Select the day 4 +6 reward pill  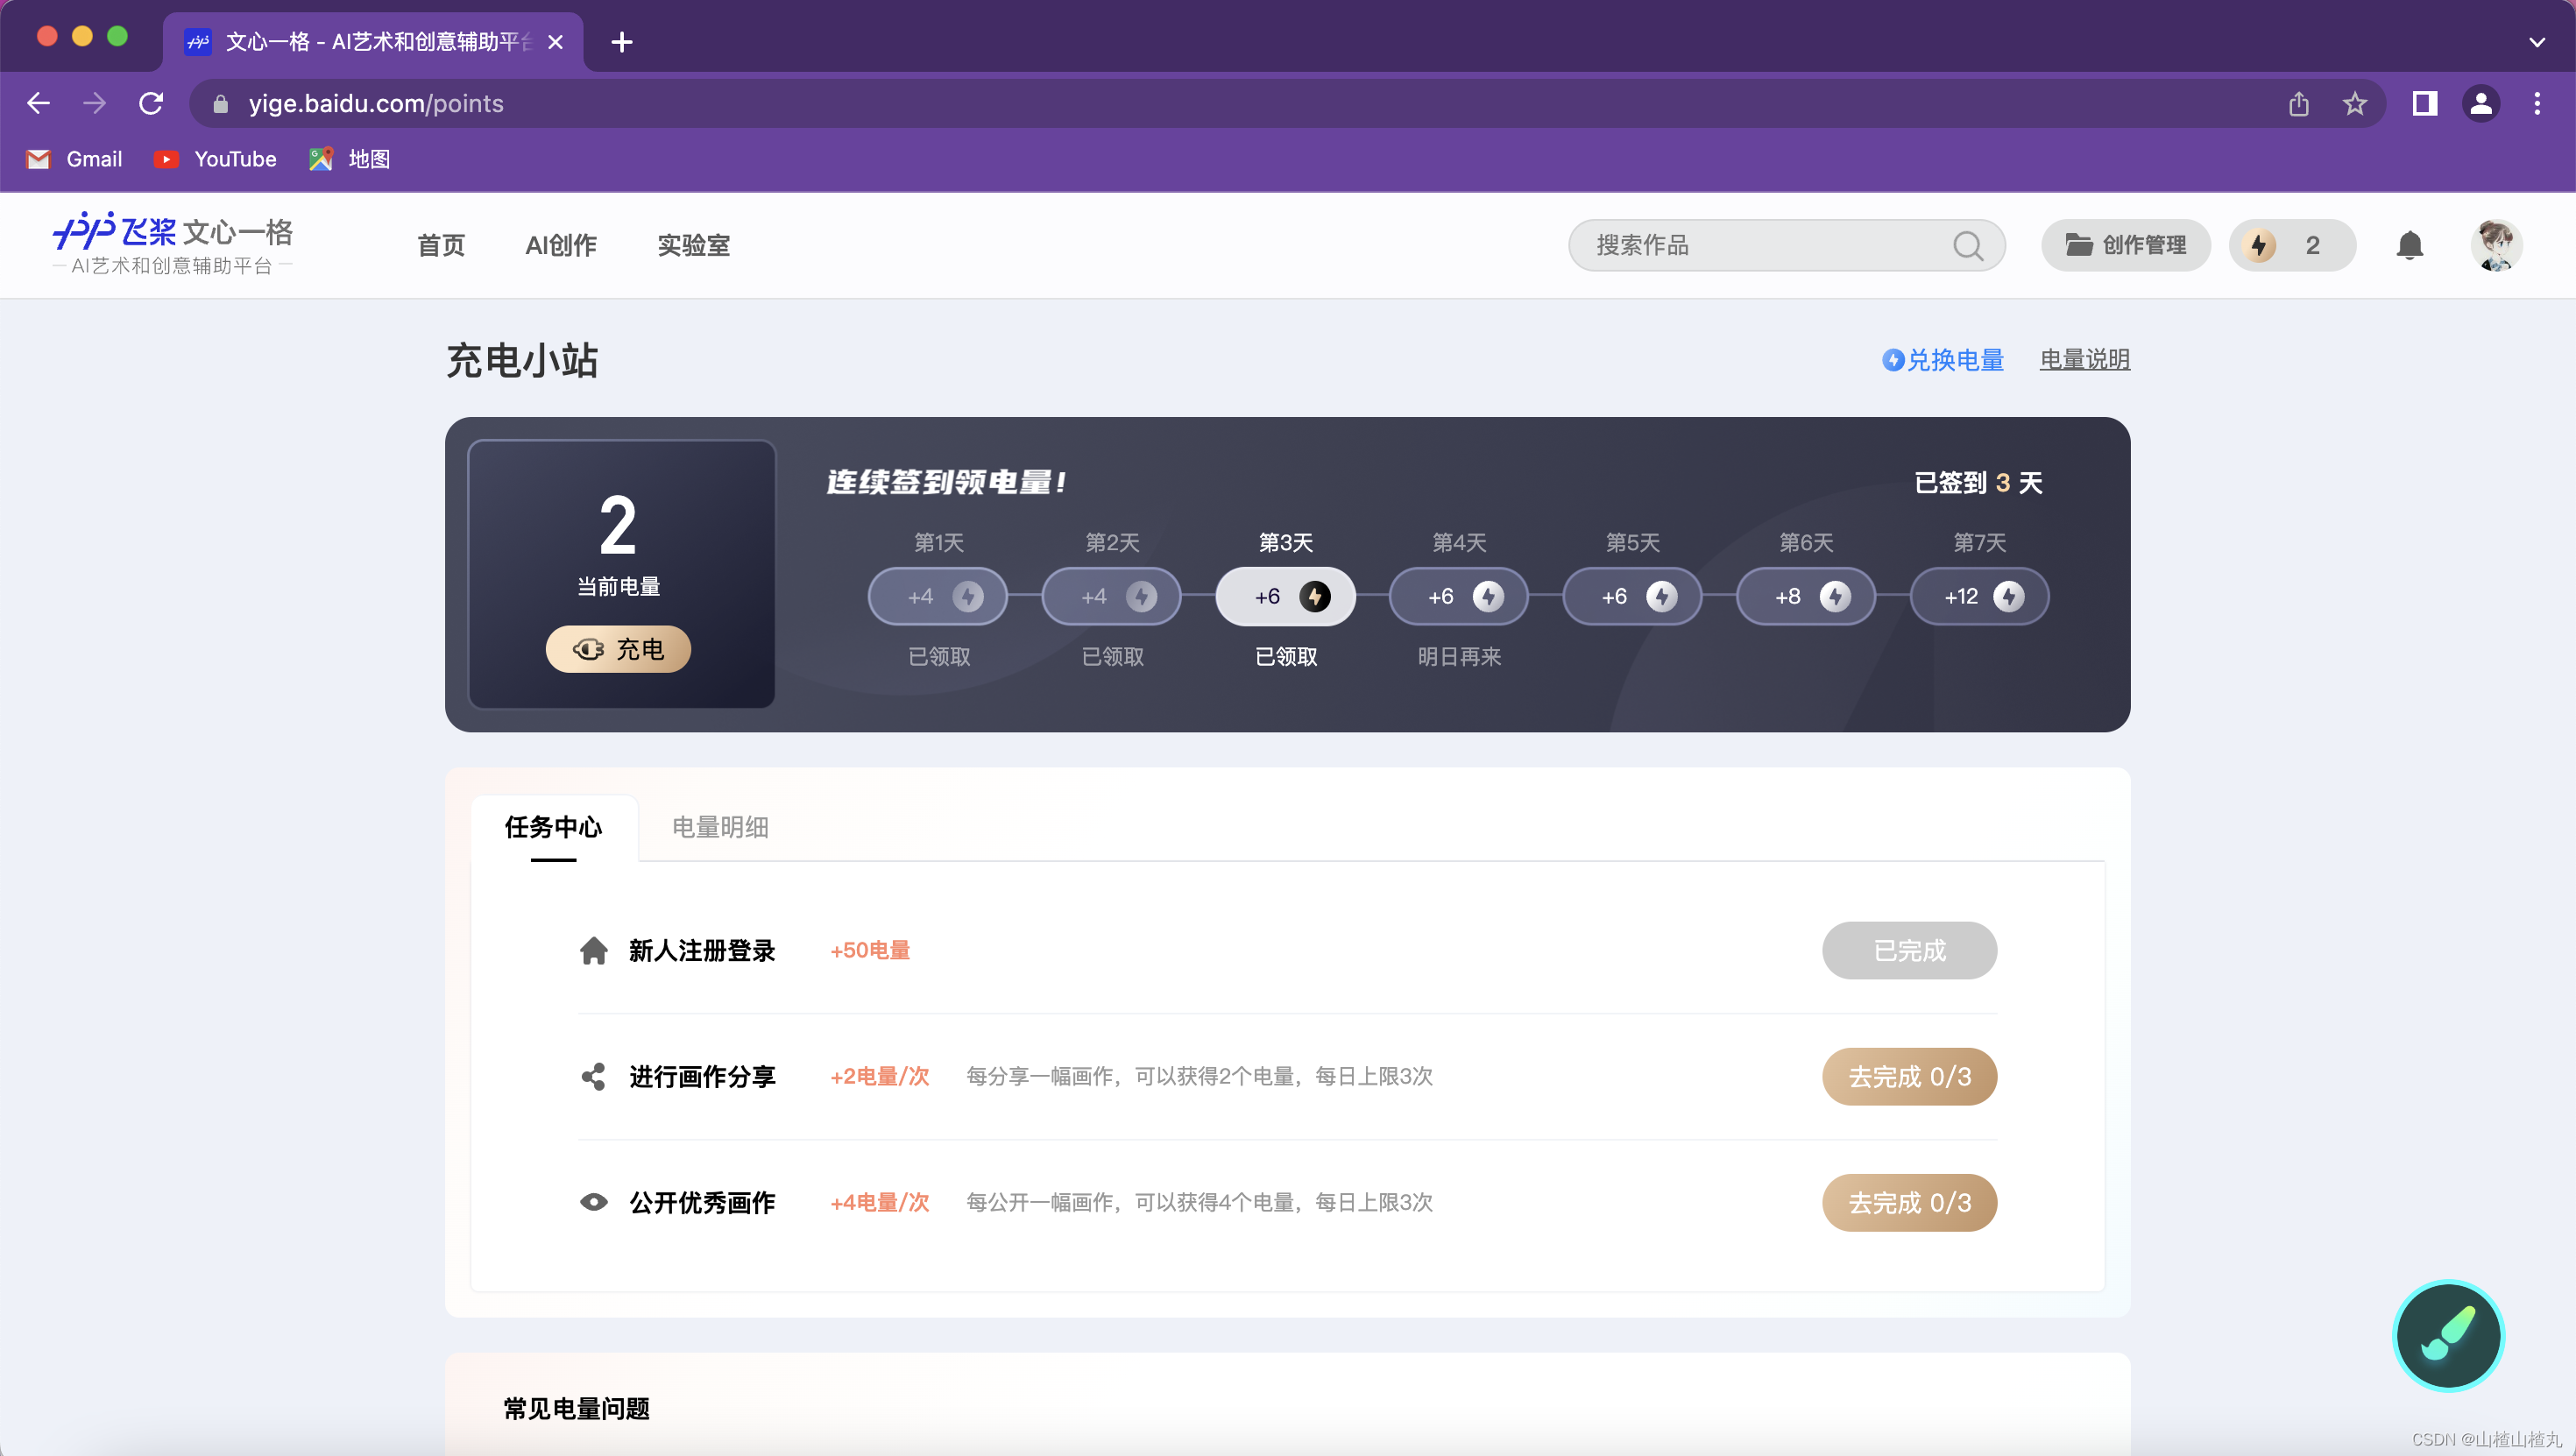(1459, 596)
